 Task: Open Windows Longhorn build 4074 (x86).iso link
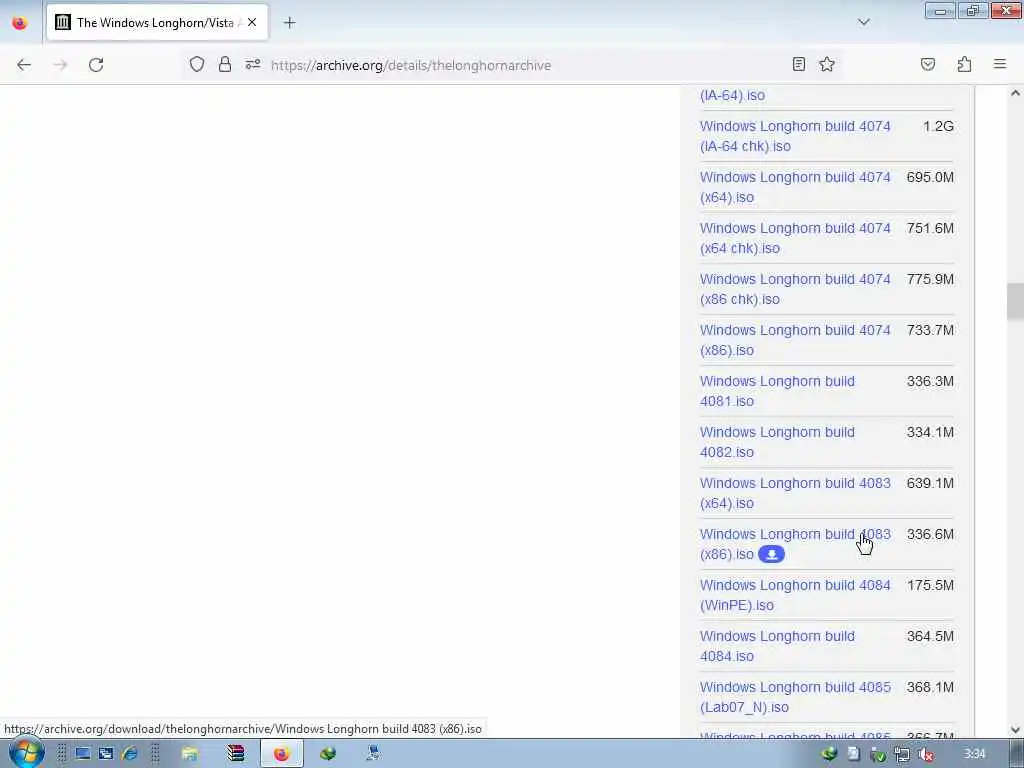click(795, 340)
